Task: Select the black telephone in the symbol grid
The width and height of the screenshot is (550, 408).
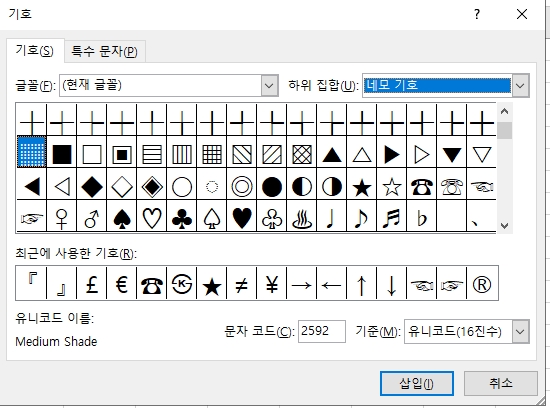Action: pos(422,186)
